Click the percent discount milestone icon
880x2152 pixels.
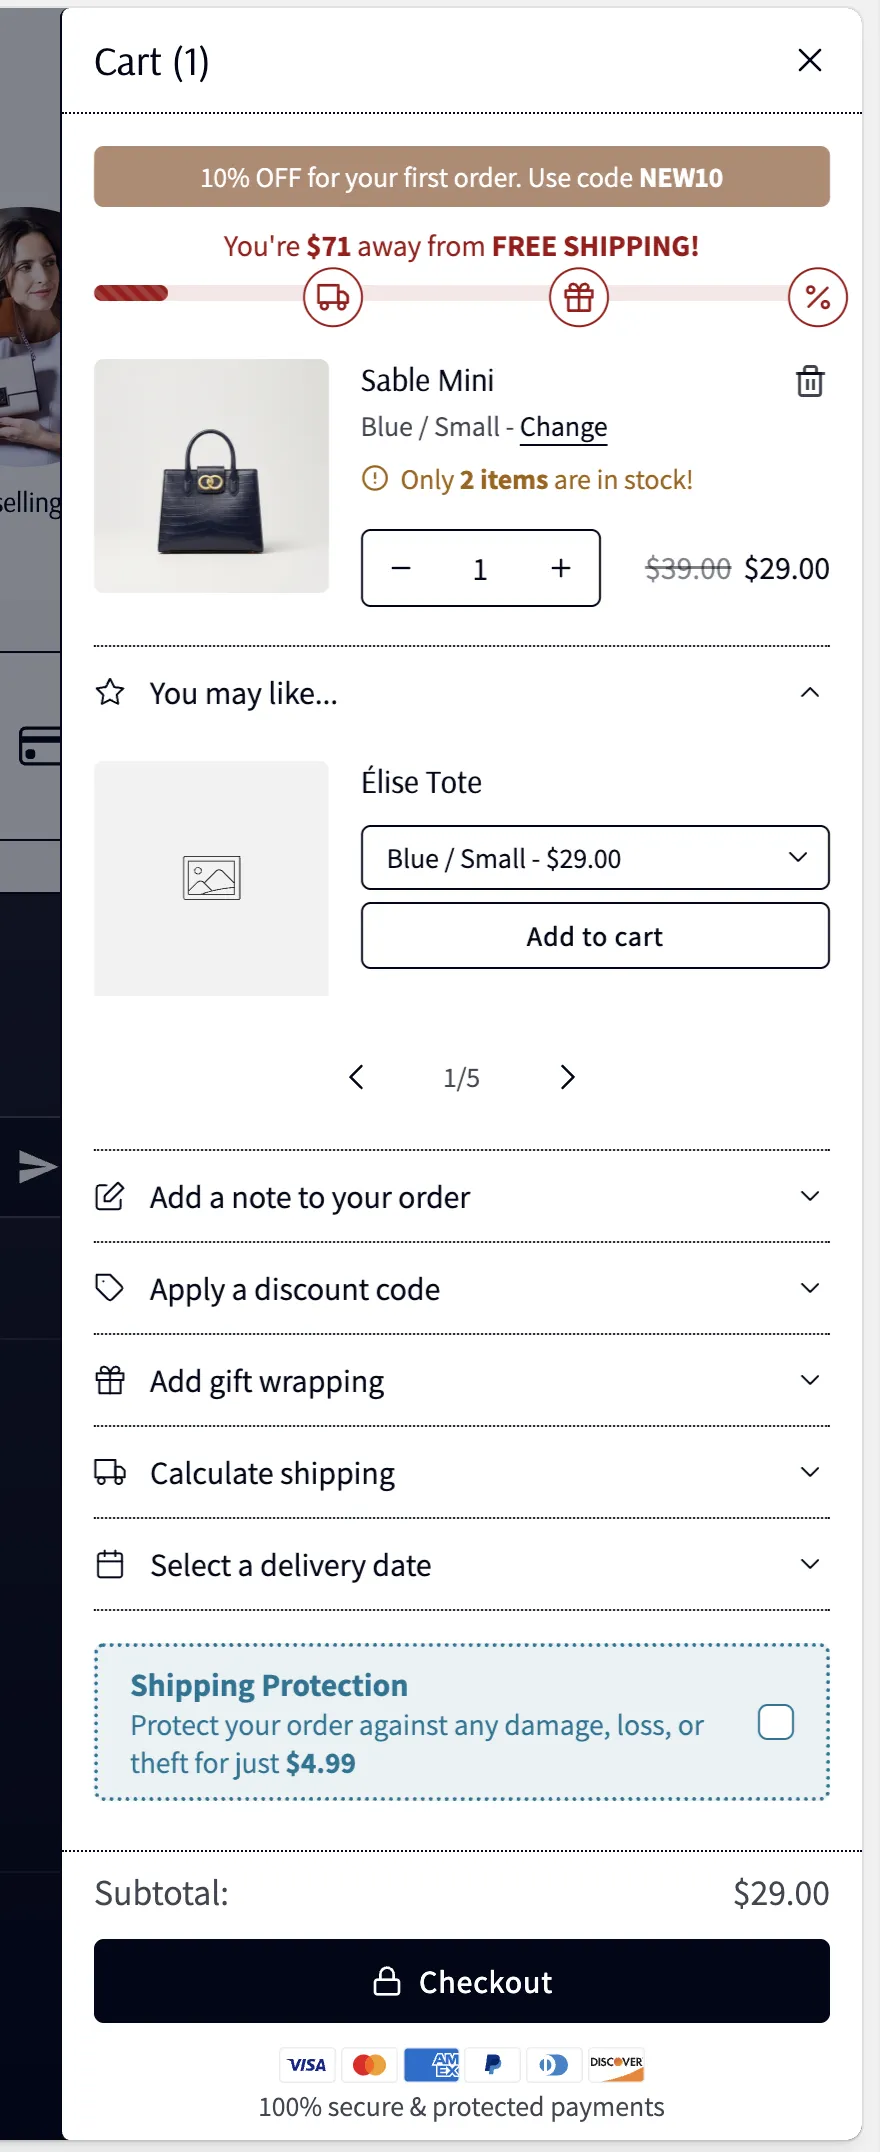pos(817,297)
